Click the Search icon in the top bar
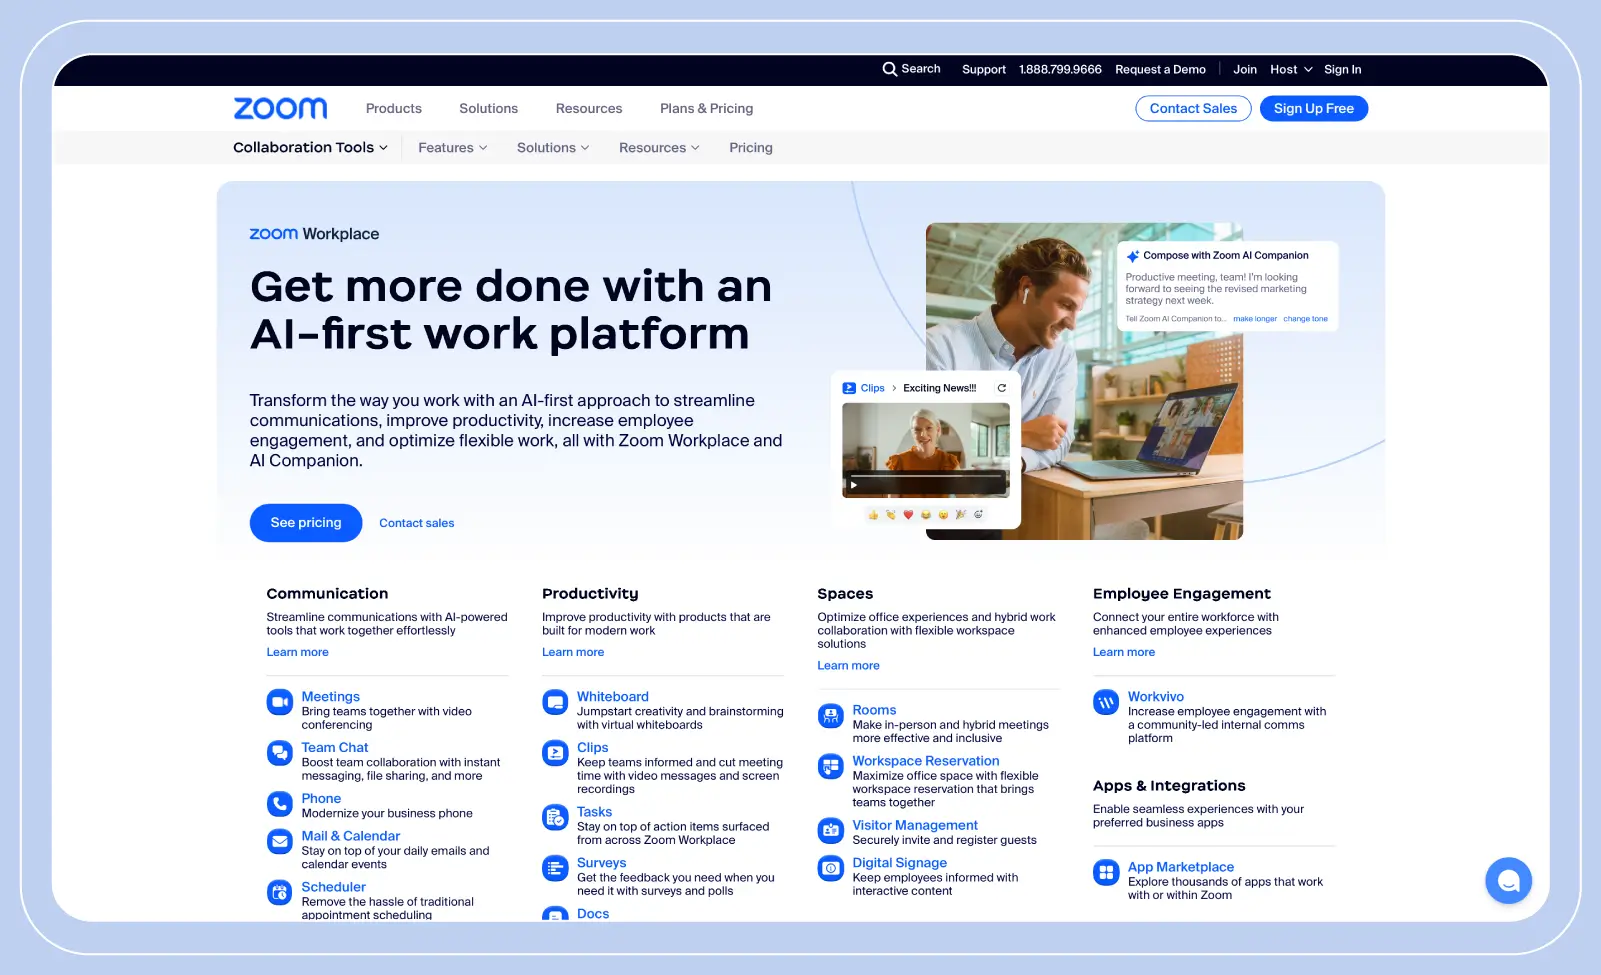Screen dimensions: 1601x975 tap(889, 69)
